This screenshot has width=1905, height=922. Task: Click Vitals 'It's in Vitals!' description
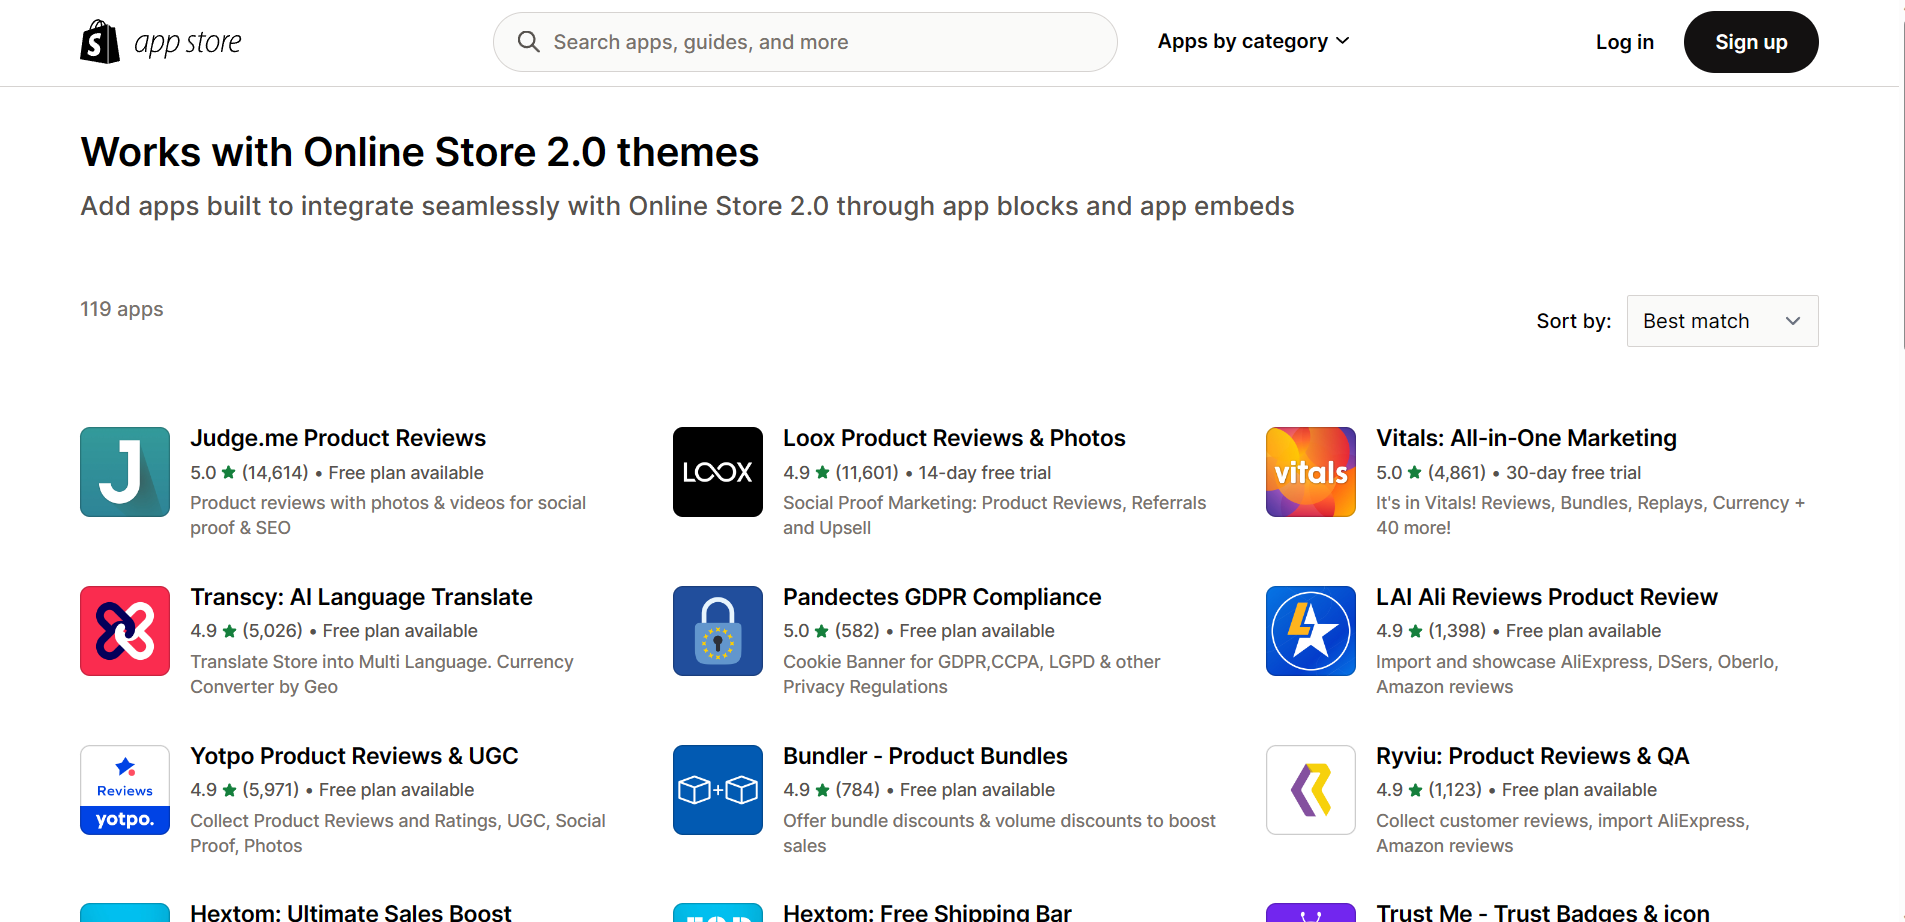coord(1590,515)
